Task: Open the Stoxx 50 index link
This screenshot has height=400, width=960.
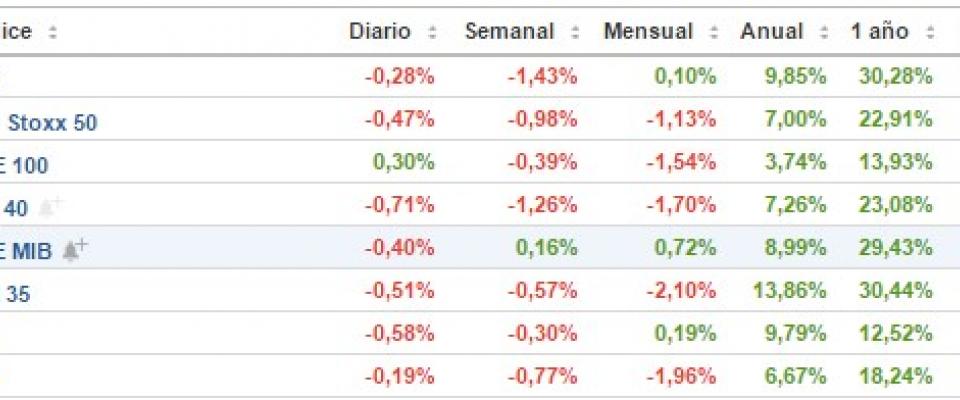Action: 52,123
